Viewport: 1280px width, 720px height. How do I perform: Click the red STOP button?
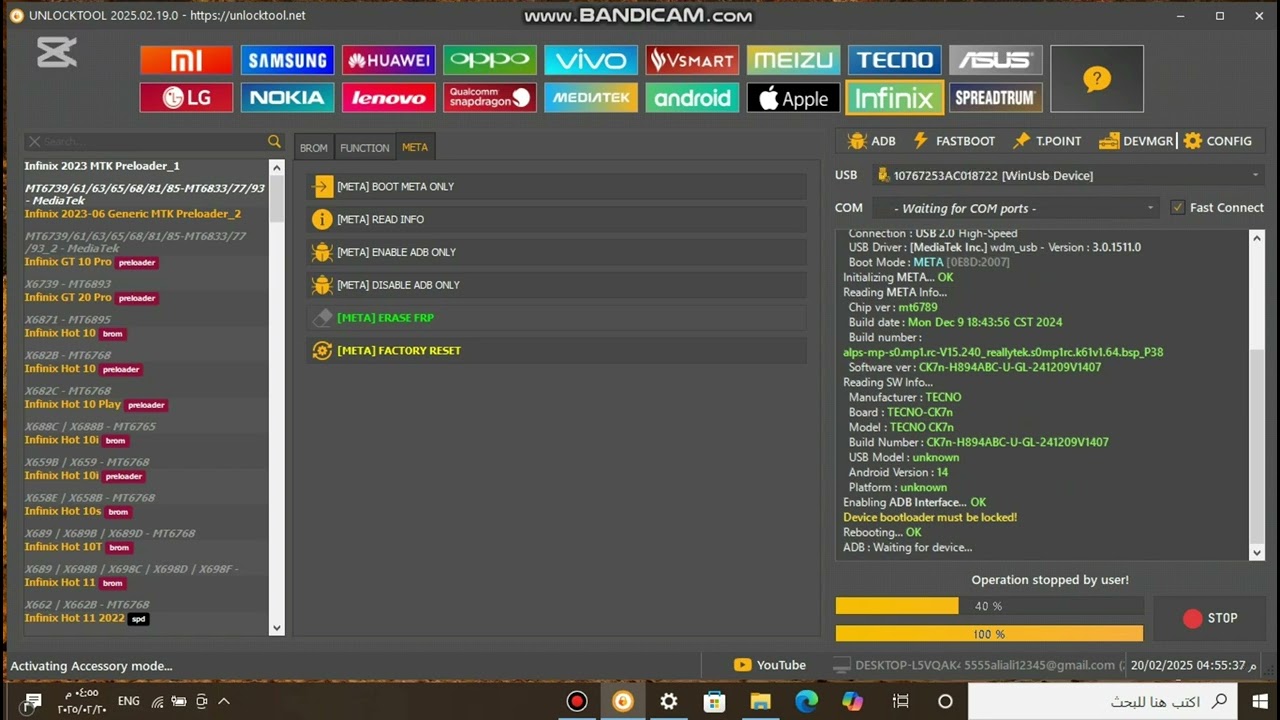coord(1210,618)
